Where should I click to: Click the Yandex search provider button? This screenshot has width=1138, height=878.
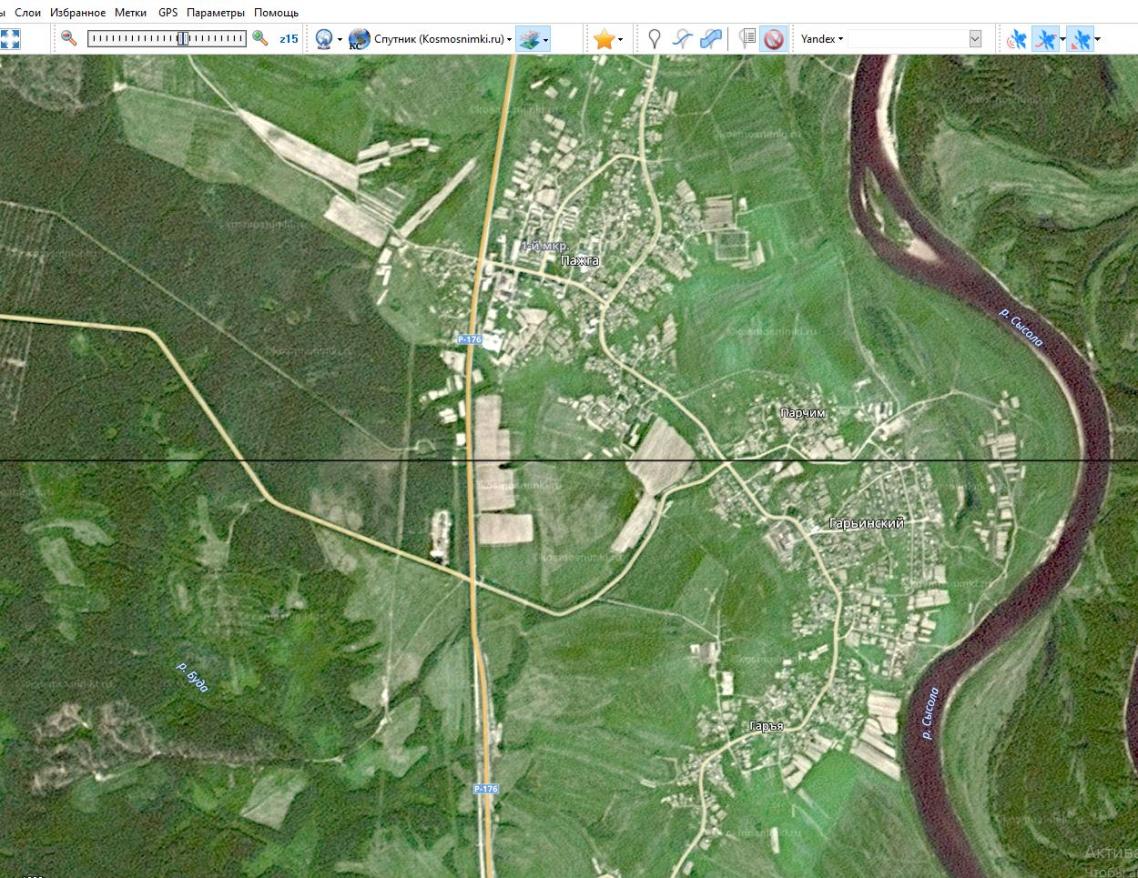[822, 39]
